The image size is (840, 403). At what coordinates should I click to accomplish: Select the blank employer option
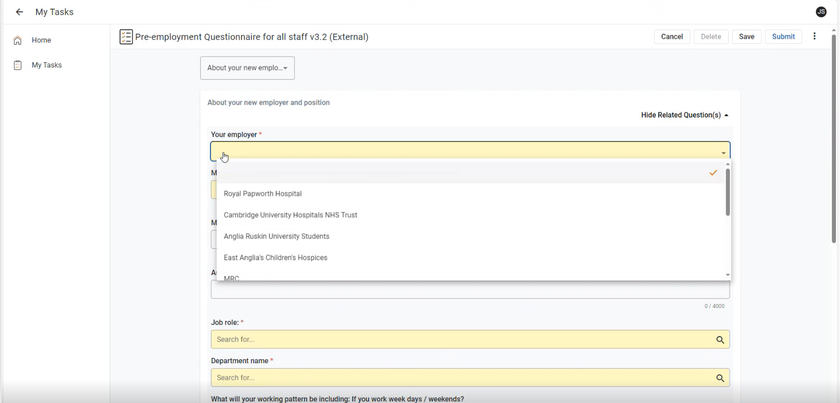coord(471,173)
